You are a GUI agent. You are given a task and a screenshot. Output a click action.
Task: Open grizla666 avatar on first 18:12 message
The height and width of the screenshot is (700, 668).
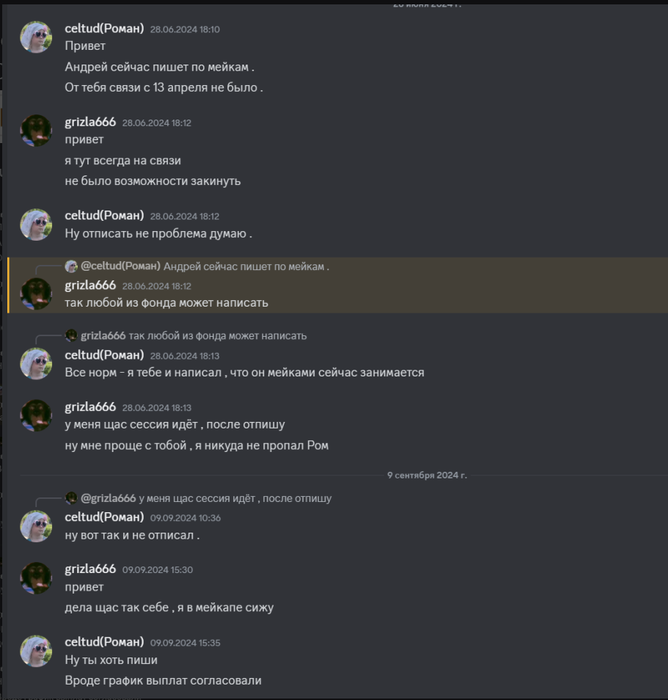click(x=36, y=130)
